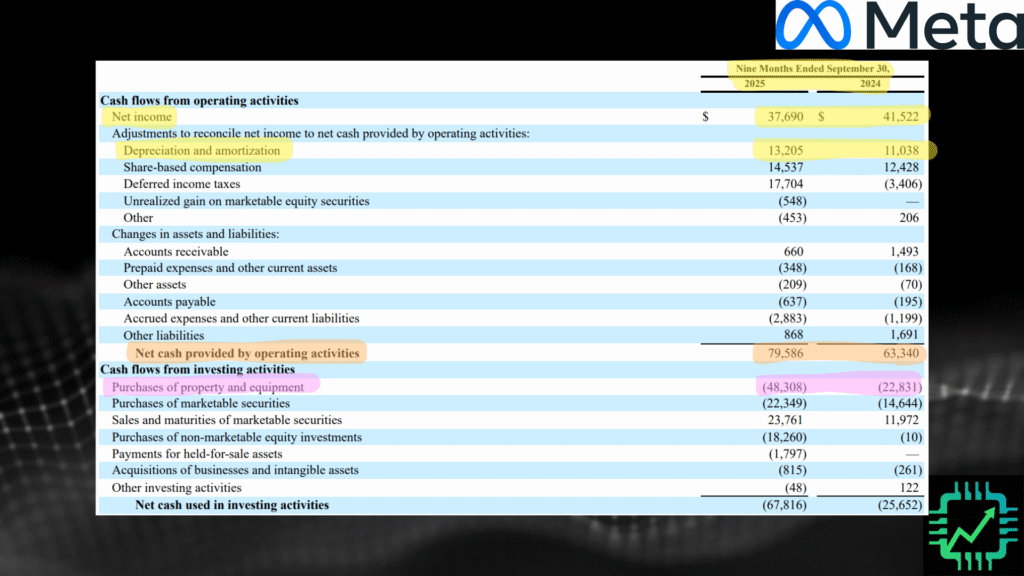This screenshot has width=1024, height=576.
Task: Select 'Acquisitions of businesses and intangible assets'
Action: coord(235,470)
